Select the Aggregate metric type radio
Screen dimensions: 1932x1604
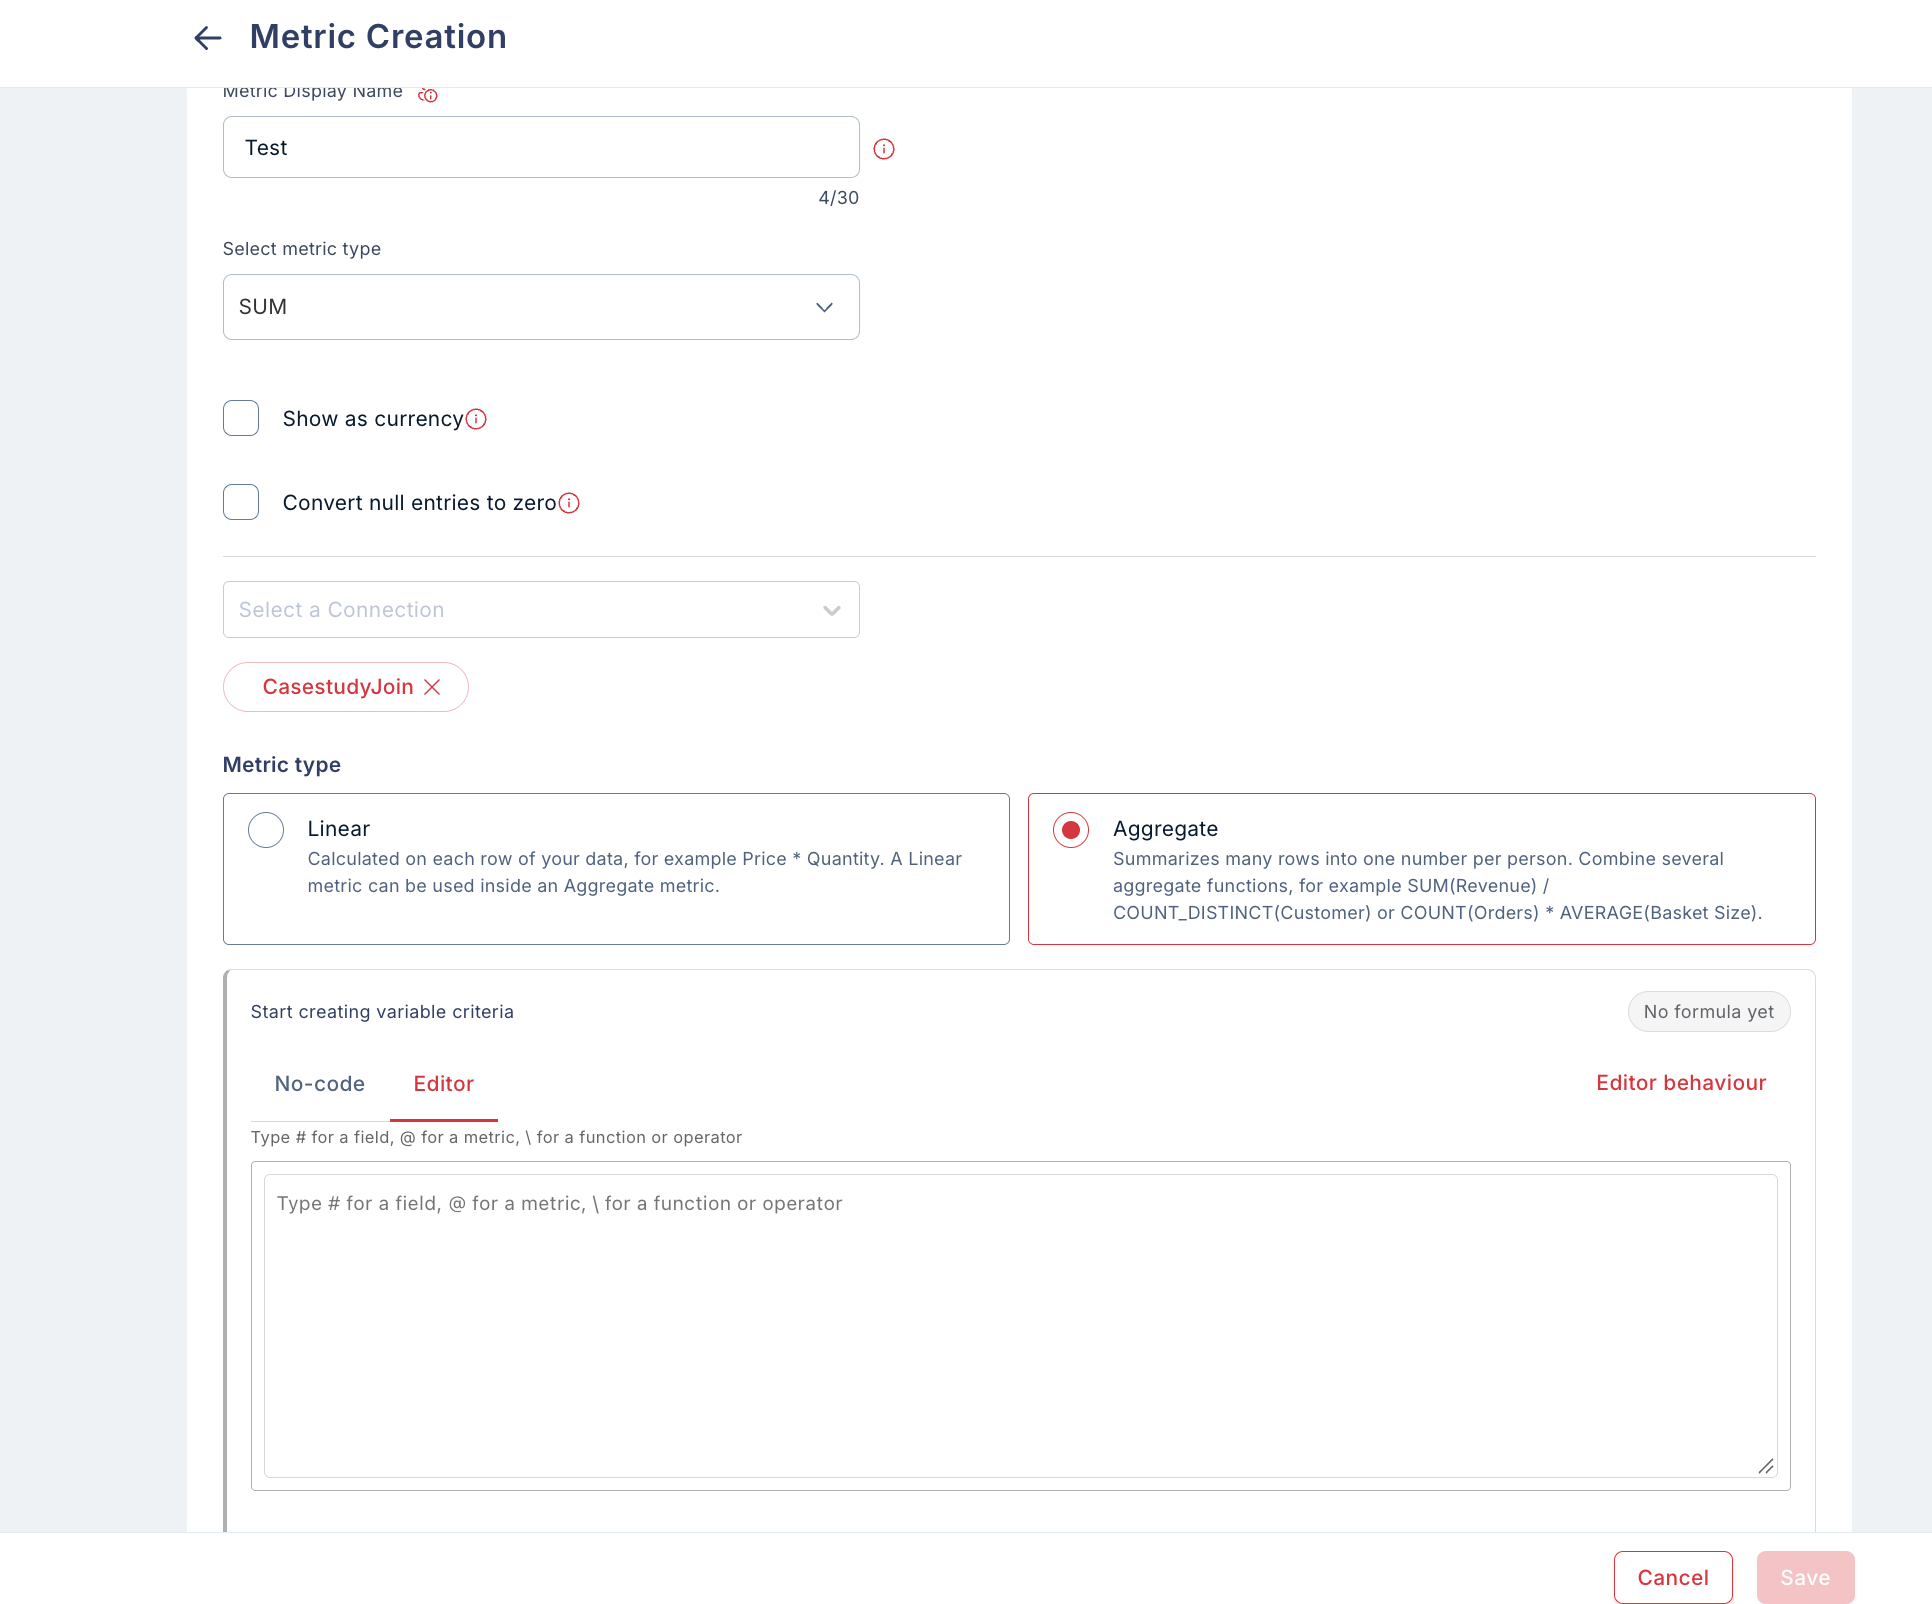tap(1071, 830)
